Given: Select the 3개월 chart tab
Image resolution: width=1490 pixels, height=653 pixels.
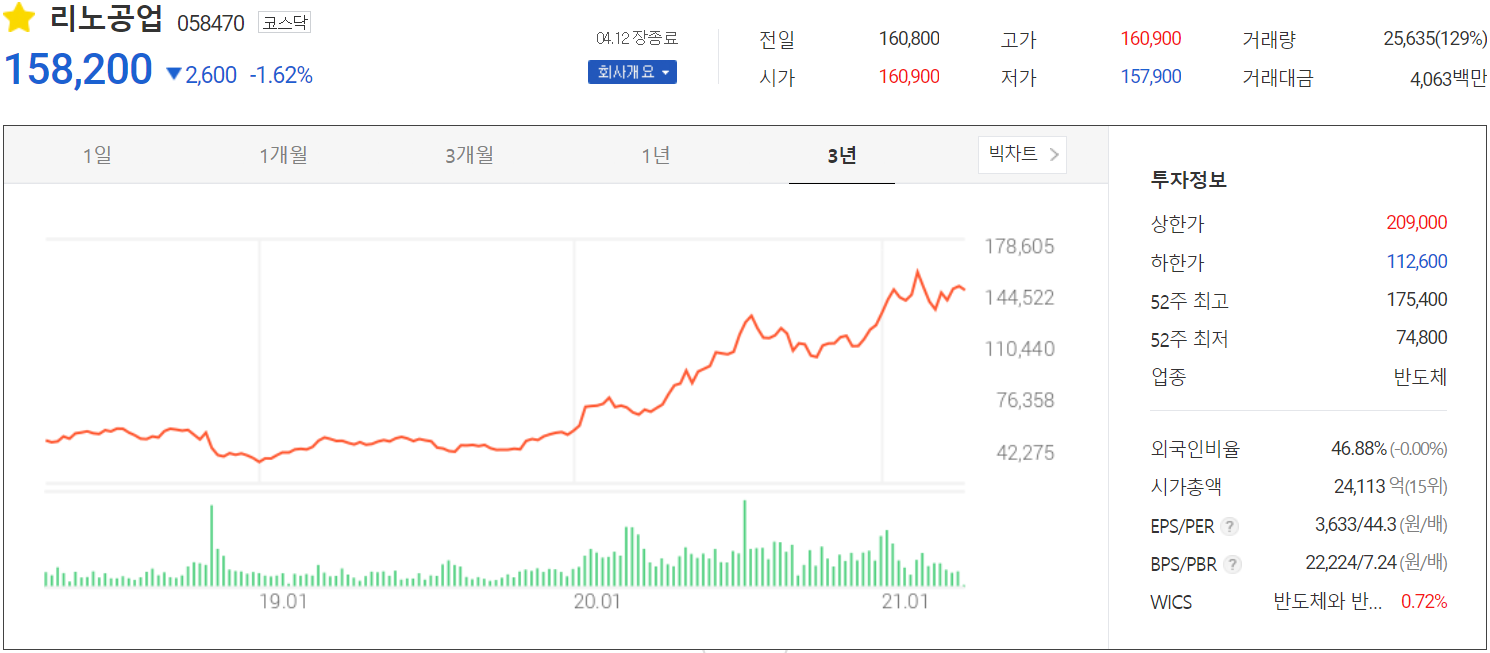Looking at the screenshot, I should coord(469,155).
